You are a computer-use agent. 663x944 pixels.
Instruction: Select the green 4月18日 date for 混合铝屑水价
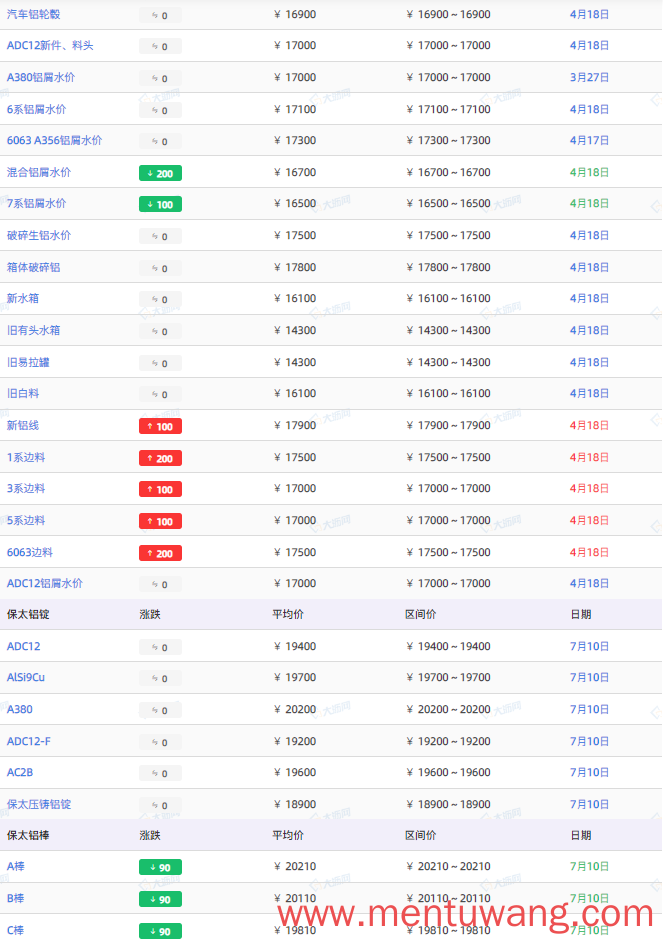point(590,173)
